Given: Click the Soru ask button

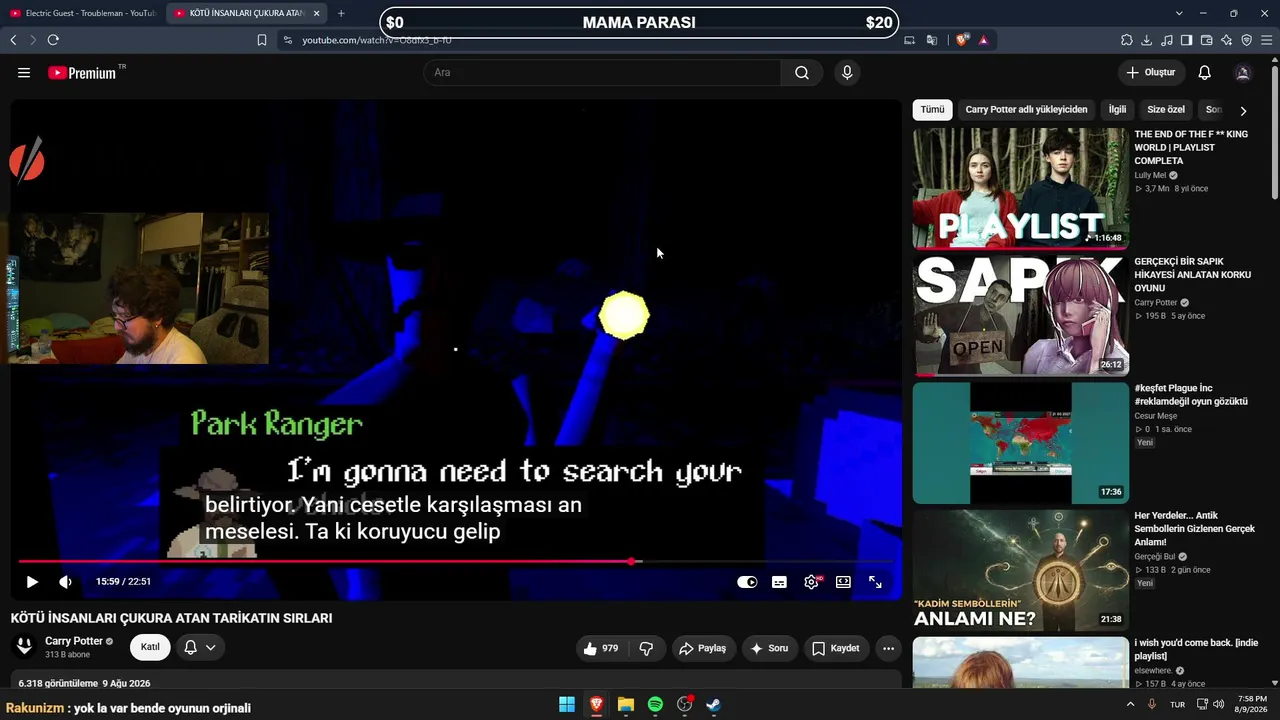Looking at the screenshot, I should point(769,648).
